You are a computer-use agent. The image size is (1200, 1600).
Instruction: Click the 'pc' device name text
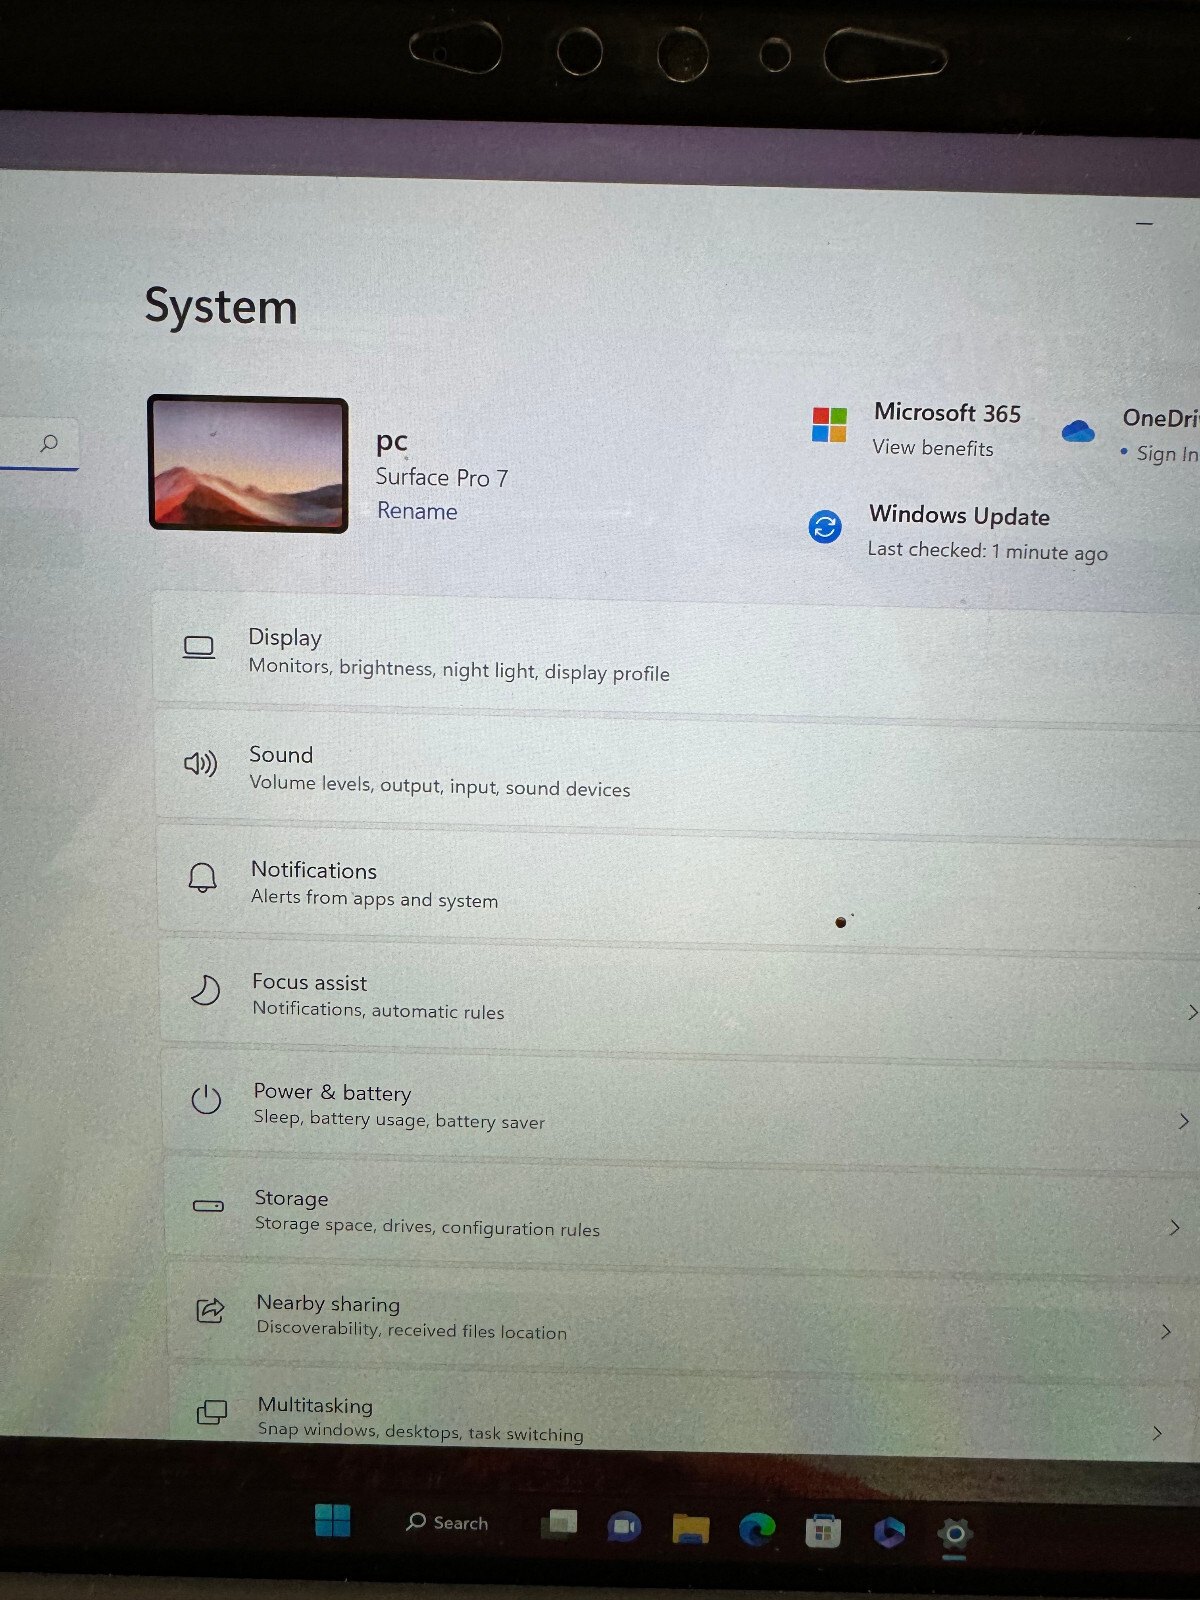tap(392, 442)
